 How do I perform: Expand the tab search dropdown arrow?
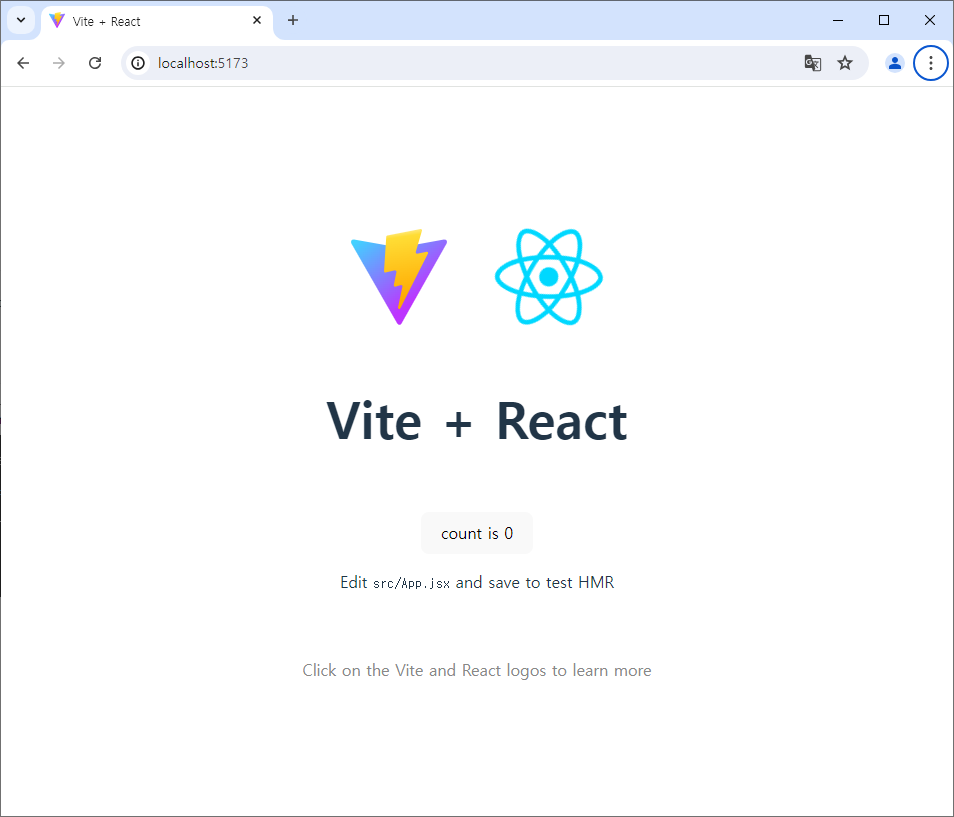pyautogui.click(x=21, y=20)
